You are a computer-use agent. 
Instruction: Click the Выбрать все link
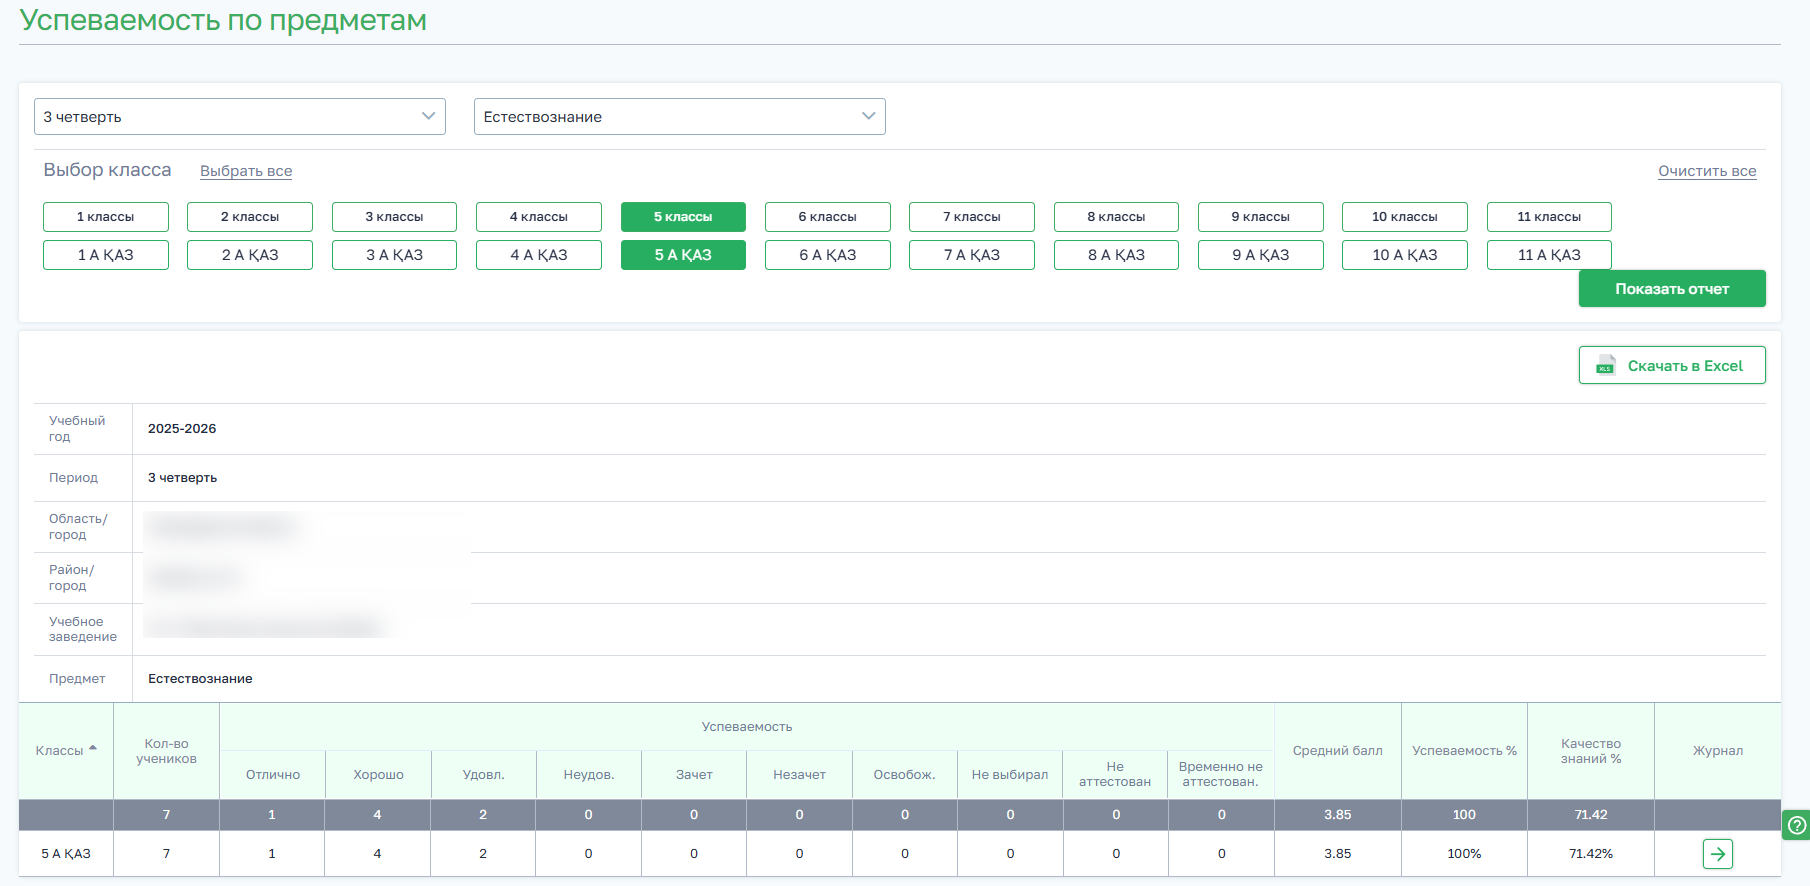[x=246, y=171]
